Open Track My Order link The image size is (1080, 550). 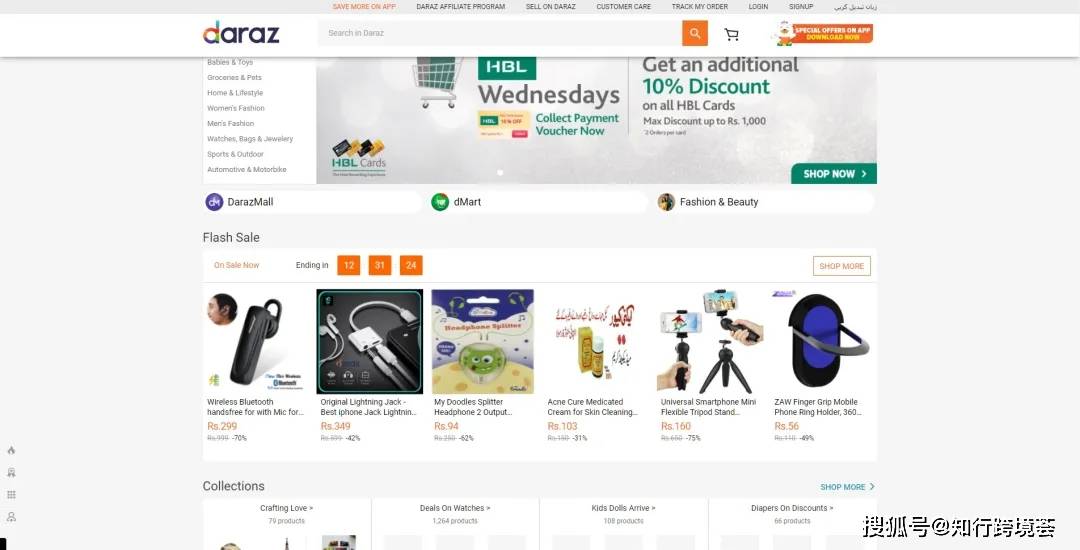pos(700,6)
